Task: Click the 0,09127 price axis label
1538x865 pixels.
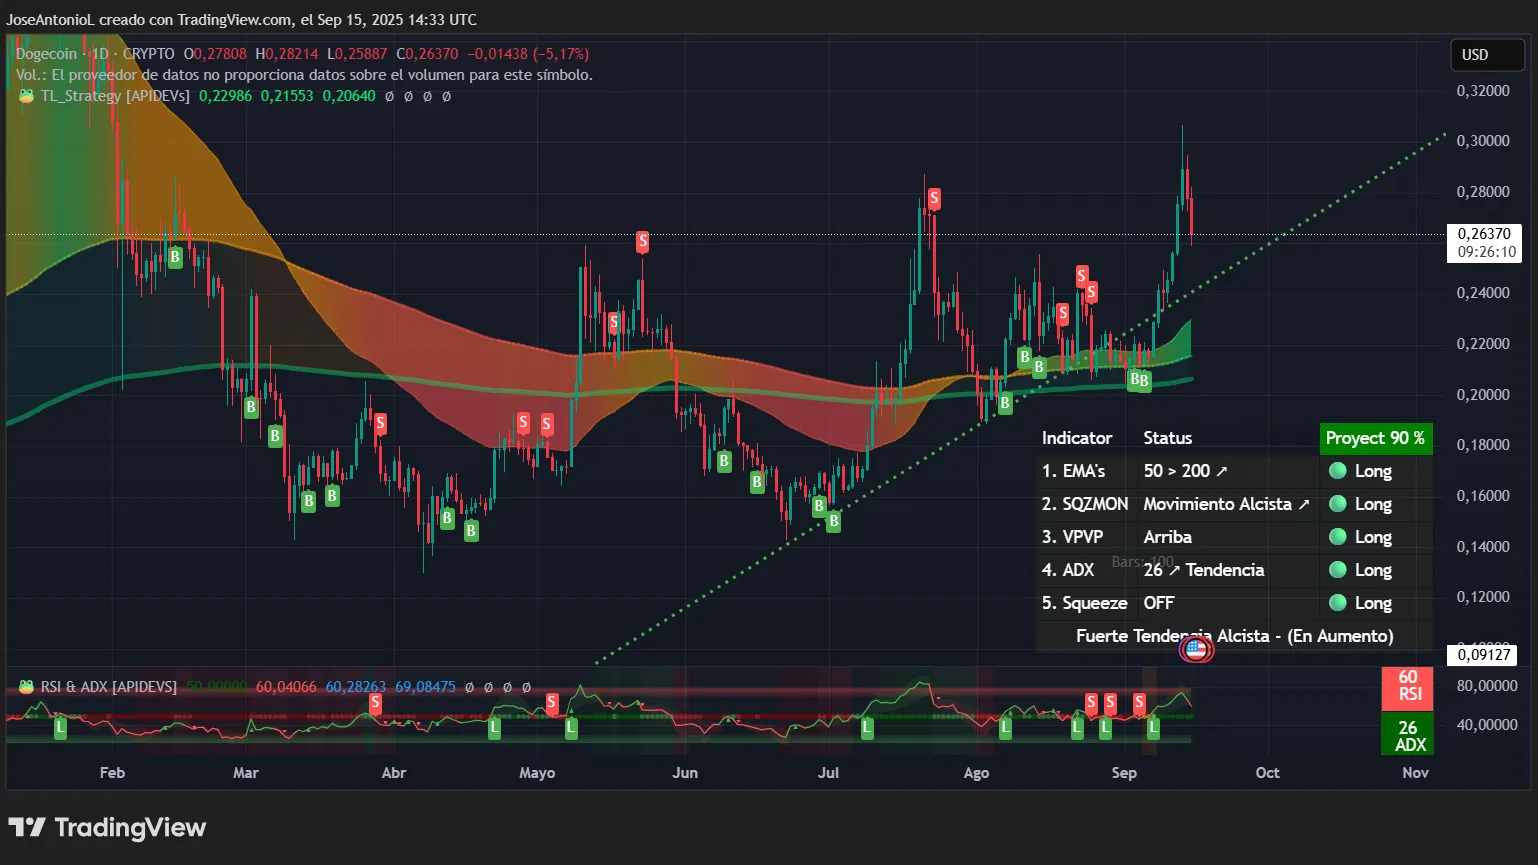Action: pyautogui.click(x=1484, y=655)
